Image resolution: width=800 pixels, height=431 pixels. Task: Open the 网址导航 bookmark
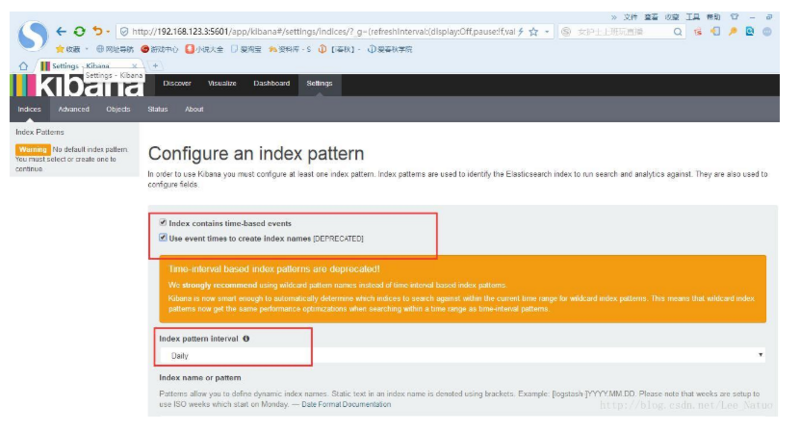click(115, 49)
